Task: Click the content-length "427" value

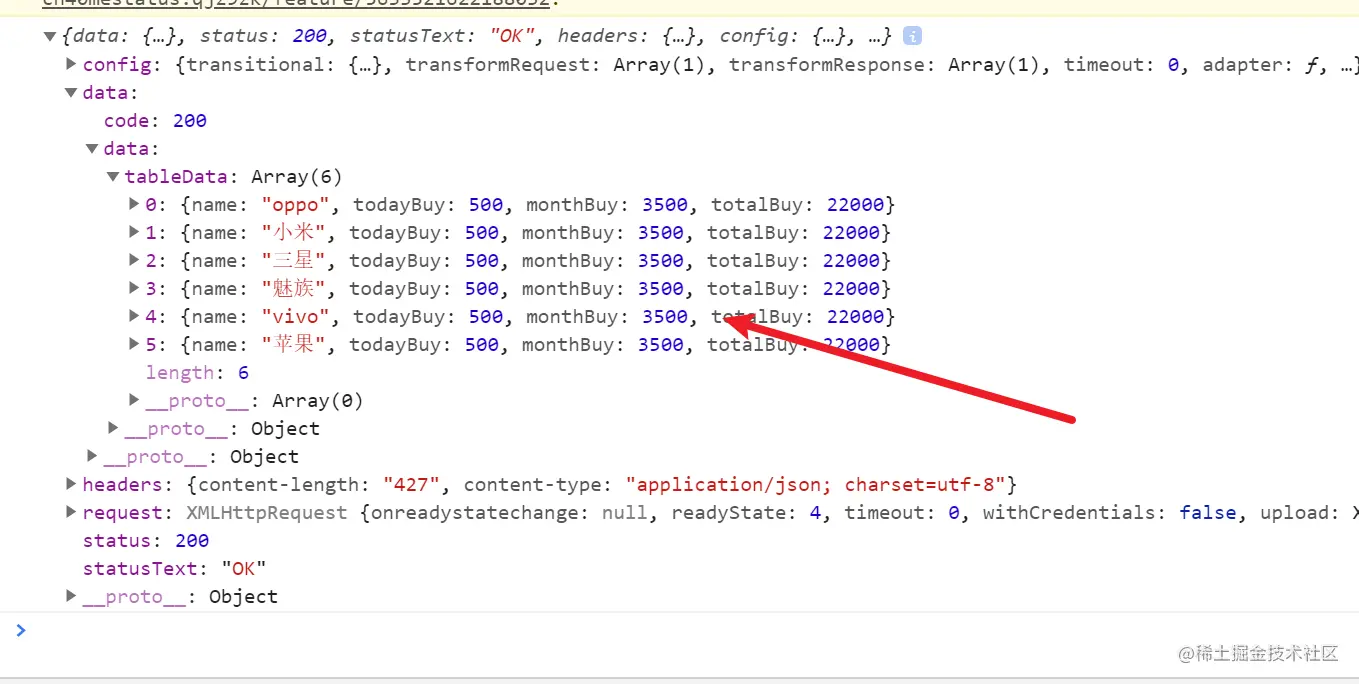Action: pyautogui.click(x=413, y=485)
